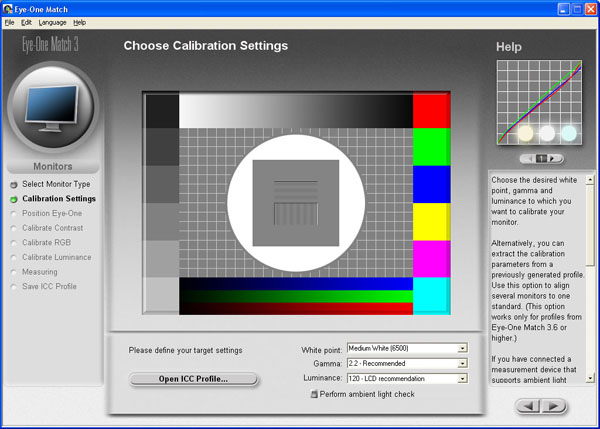This screenshot has width=600, height=429.
Task: Select the Measuring step bullet
Action: (14, 272)
